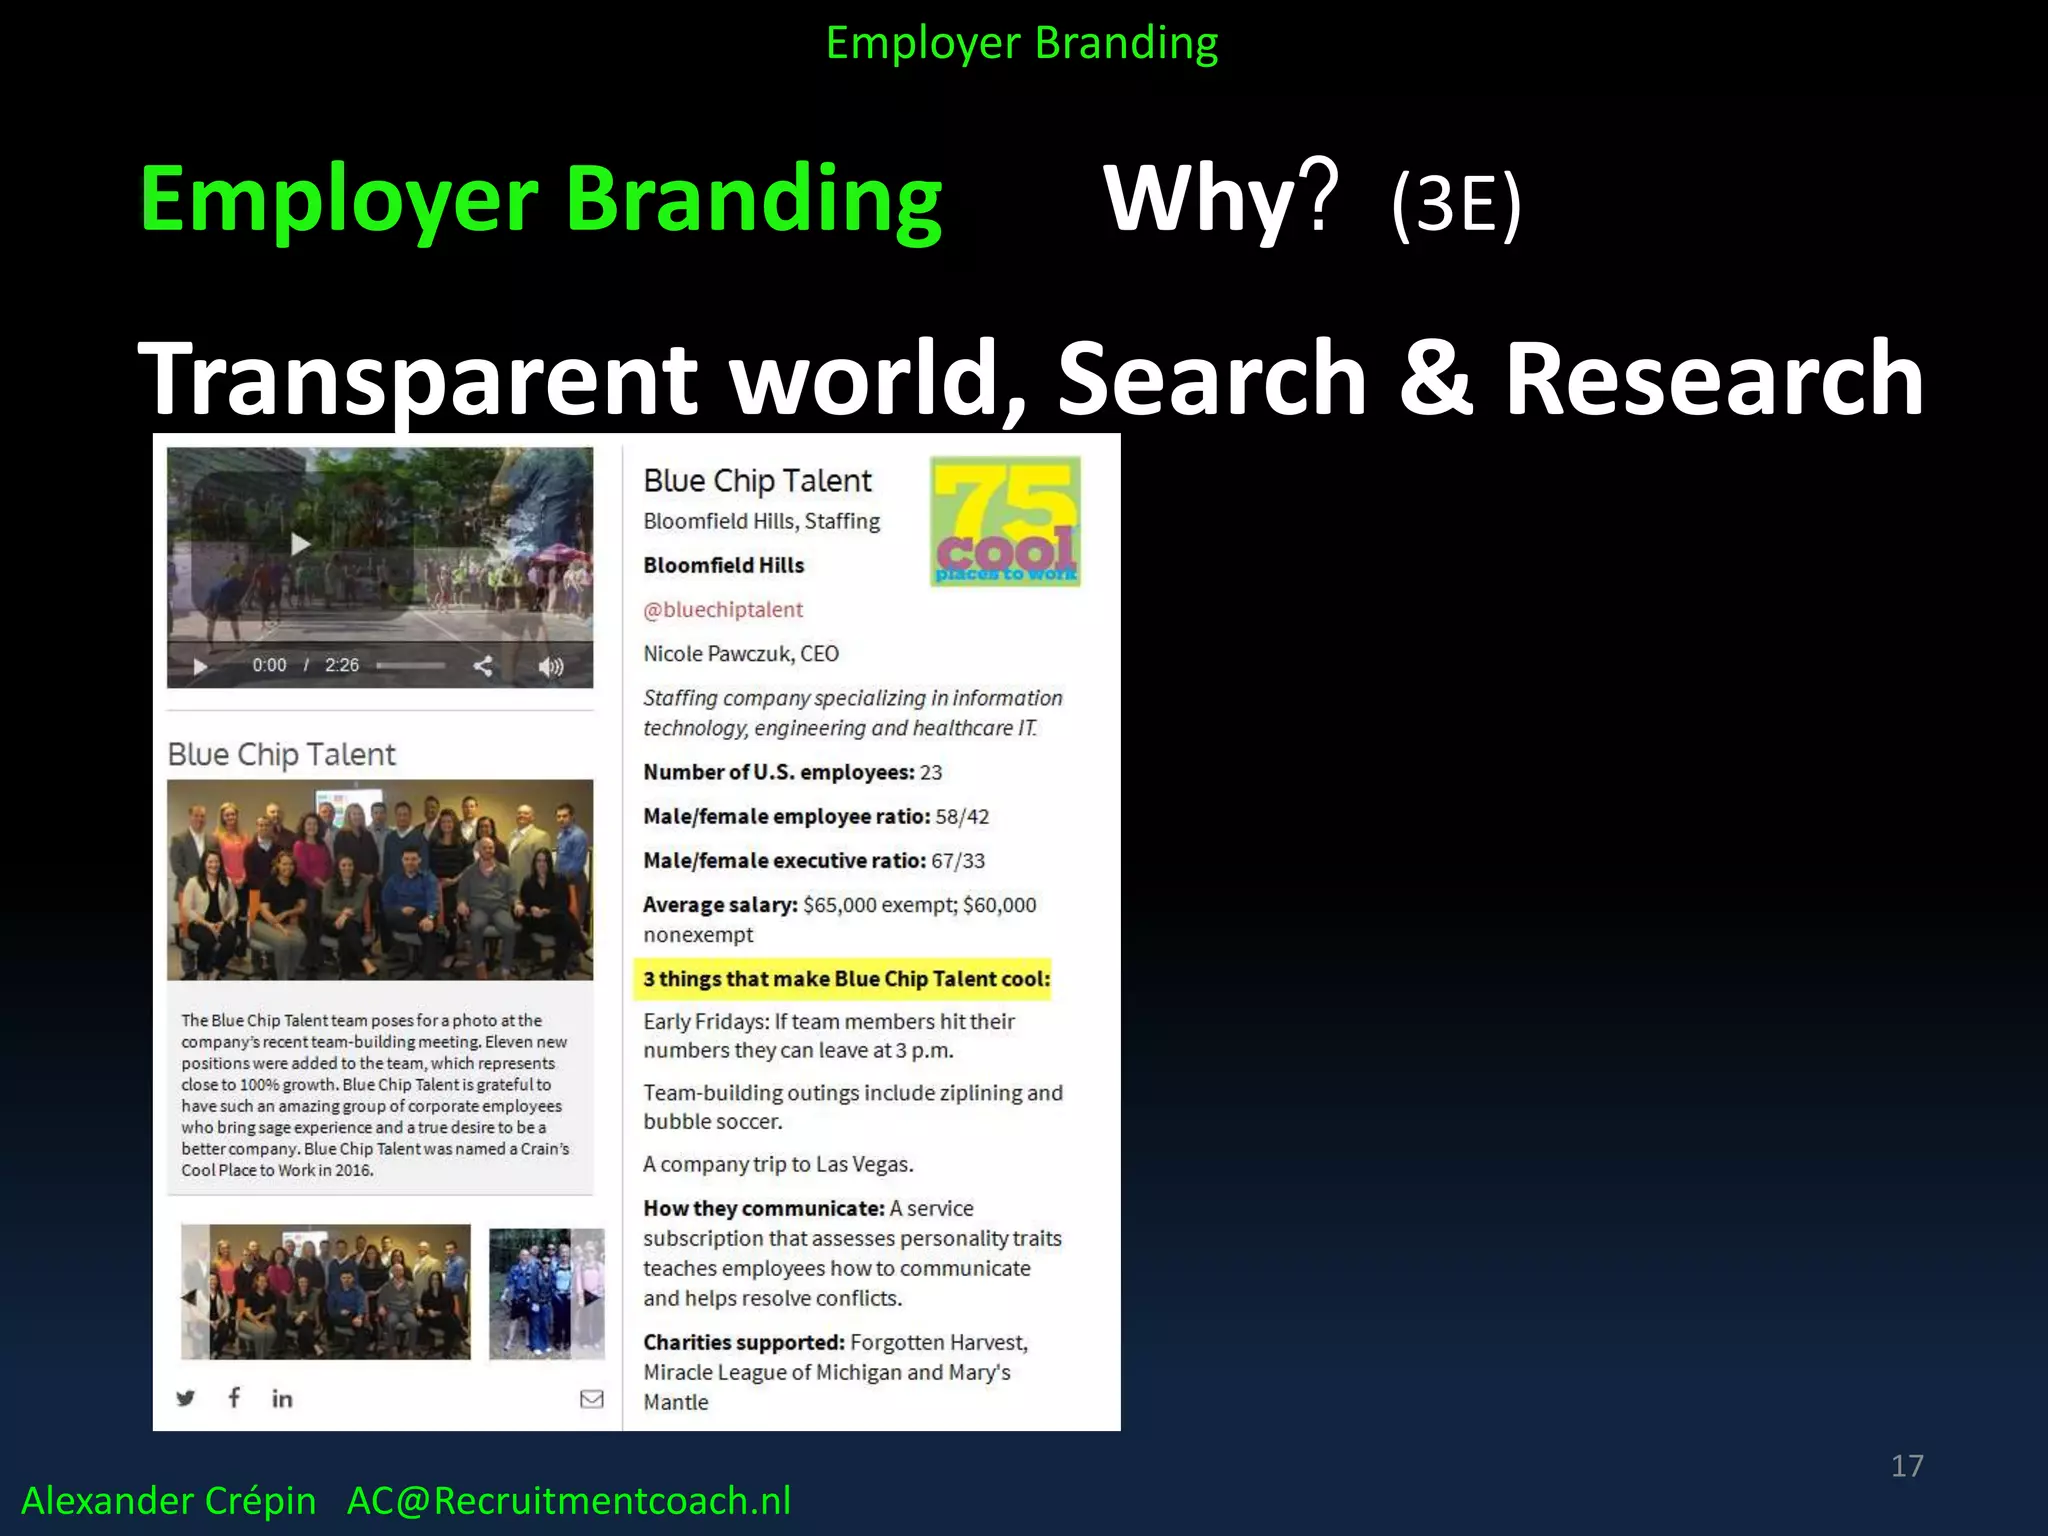
Task: Click the video share icon
Action: pos(483,666)
